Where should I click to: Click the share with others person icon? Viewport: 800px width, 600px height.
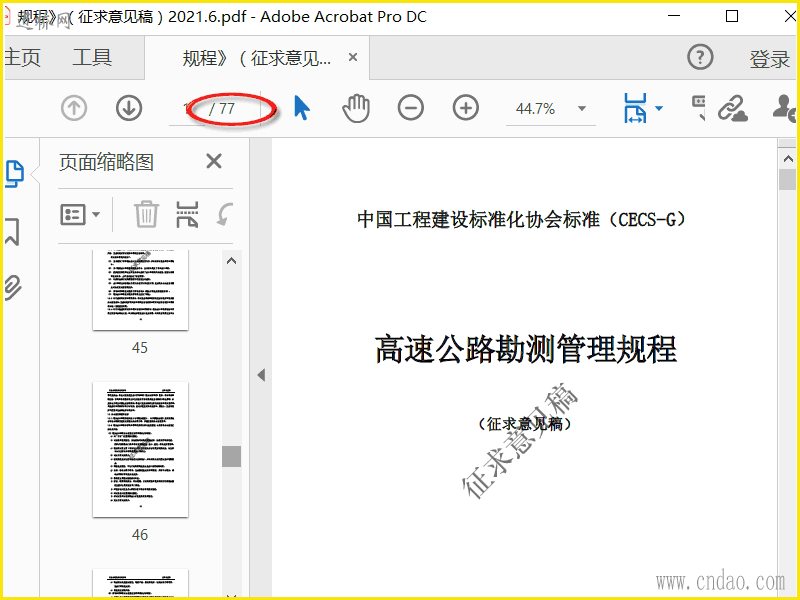coord(784,108)
